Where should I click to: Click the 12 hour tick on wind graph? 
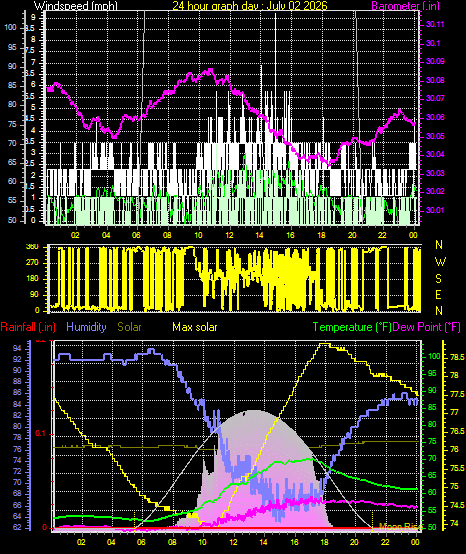230,235
